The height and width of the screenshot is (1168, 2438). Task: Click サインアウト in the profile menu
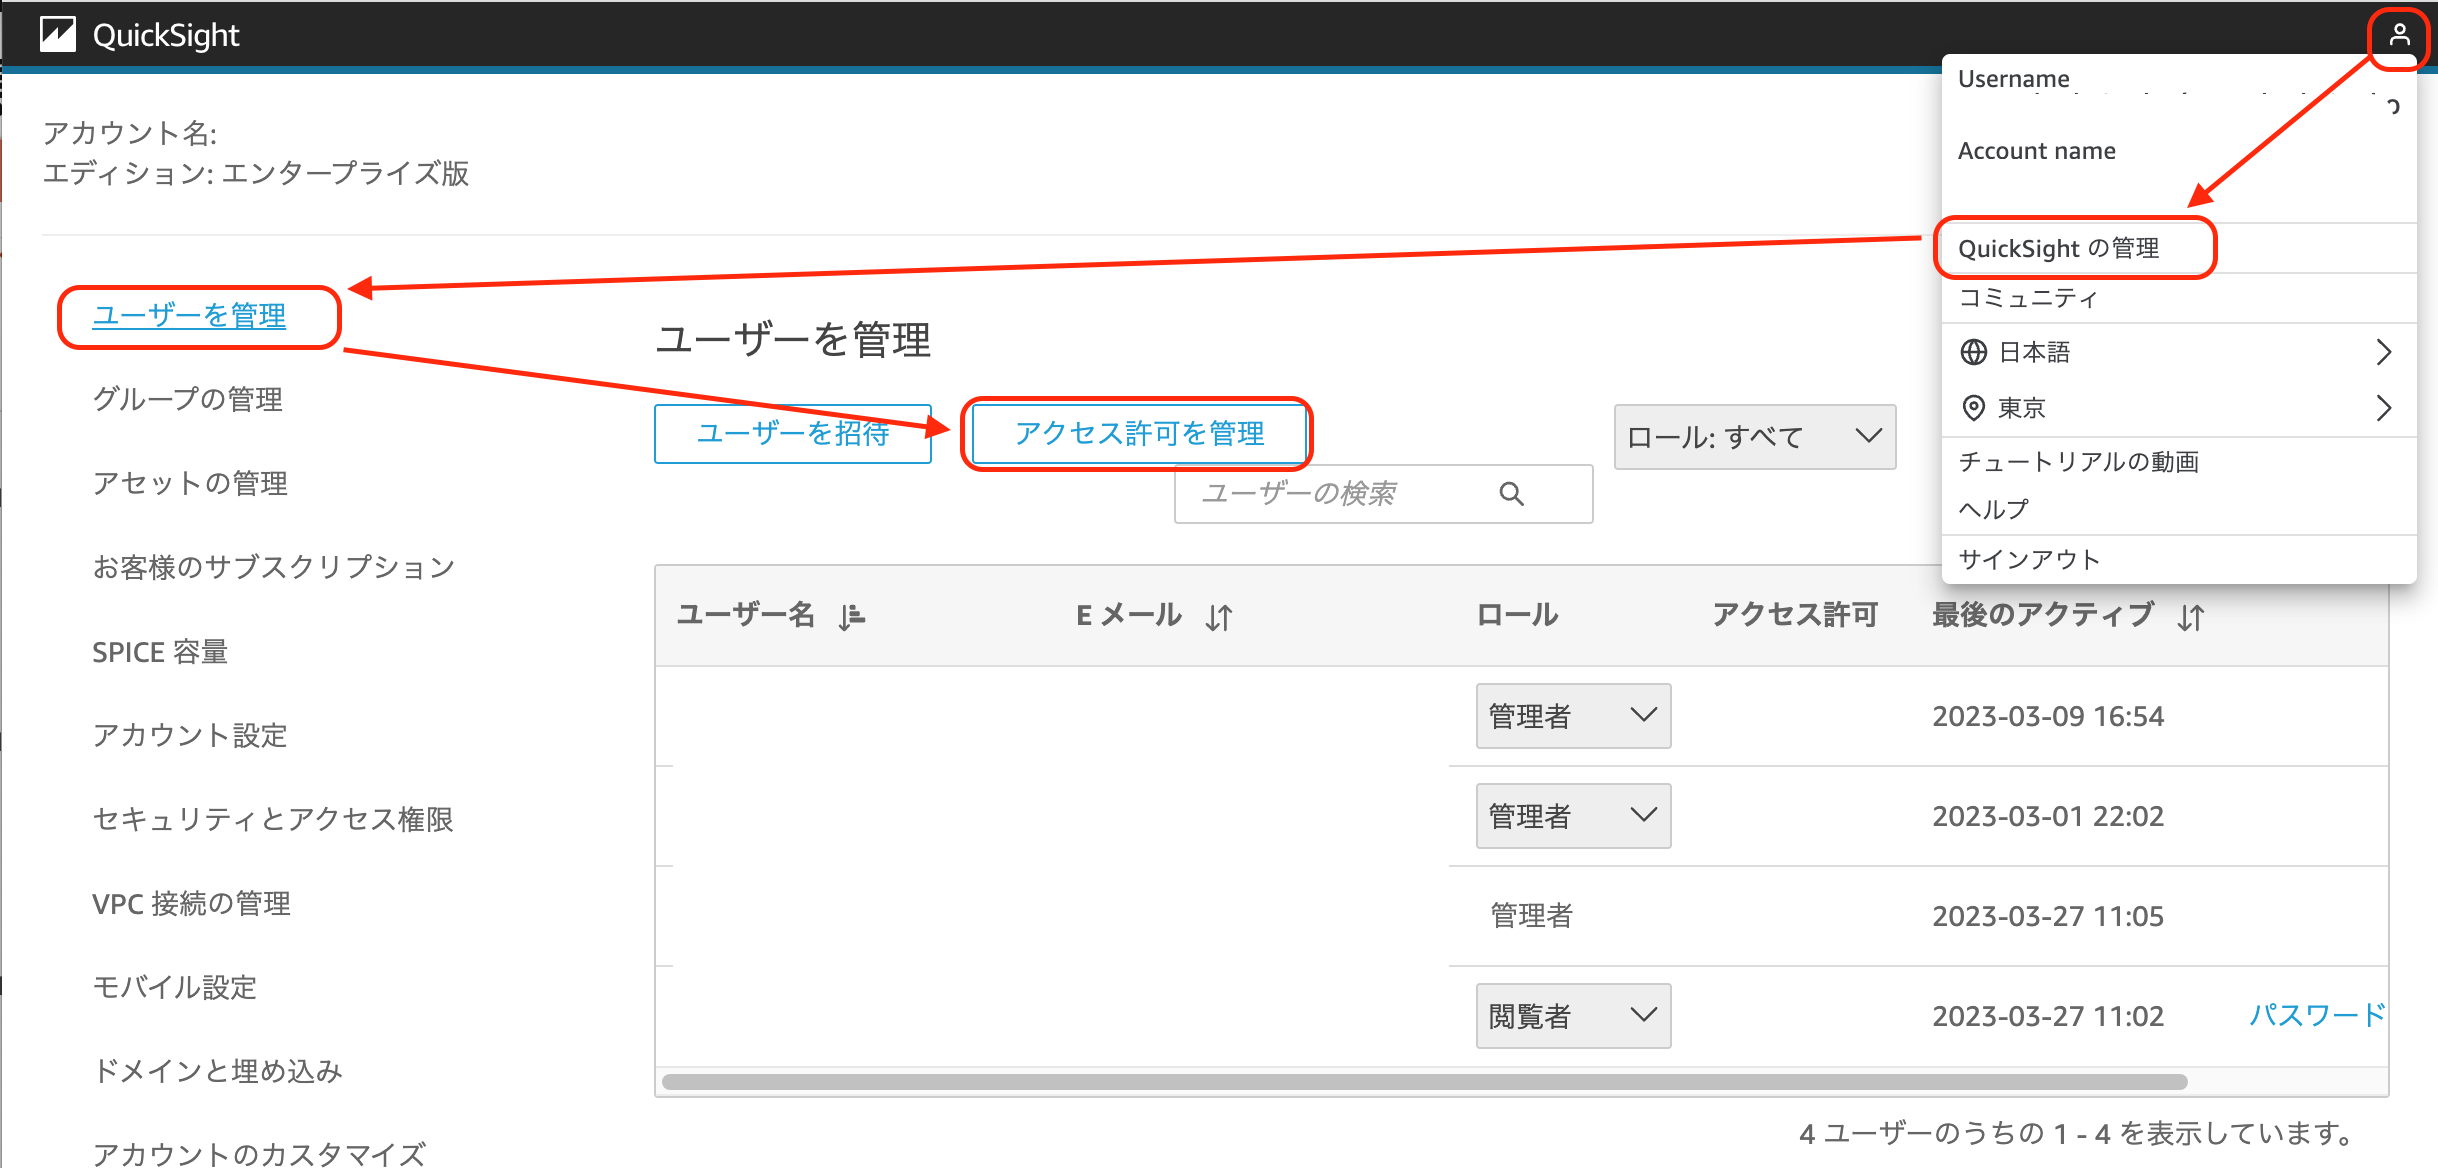click(2028, 559)
